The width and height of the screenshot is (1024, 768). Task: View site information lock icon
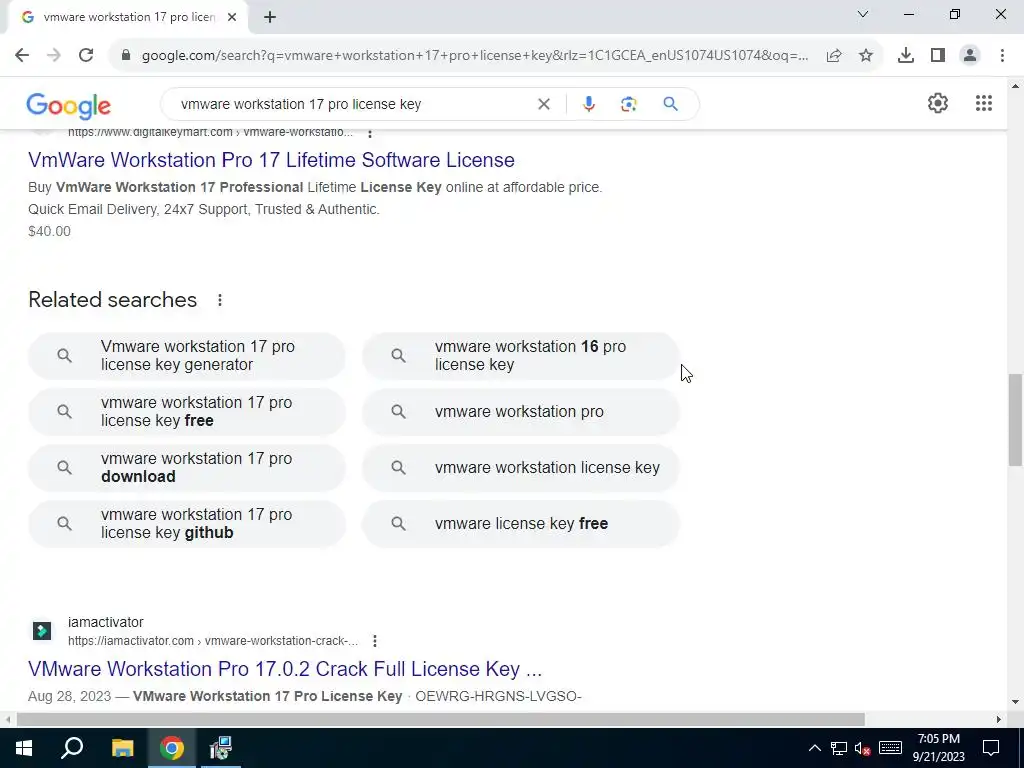126,56
